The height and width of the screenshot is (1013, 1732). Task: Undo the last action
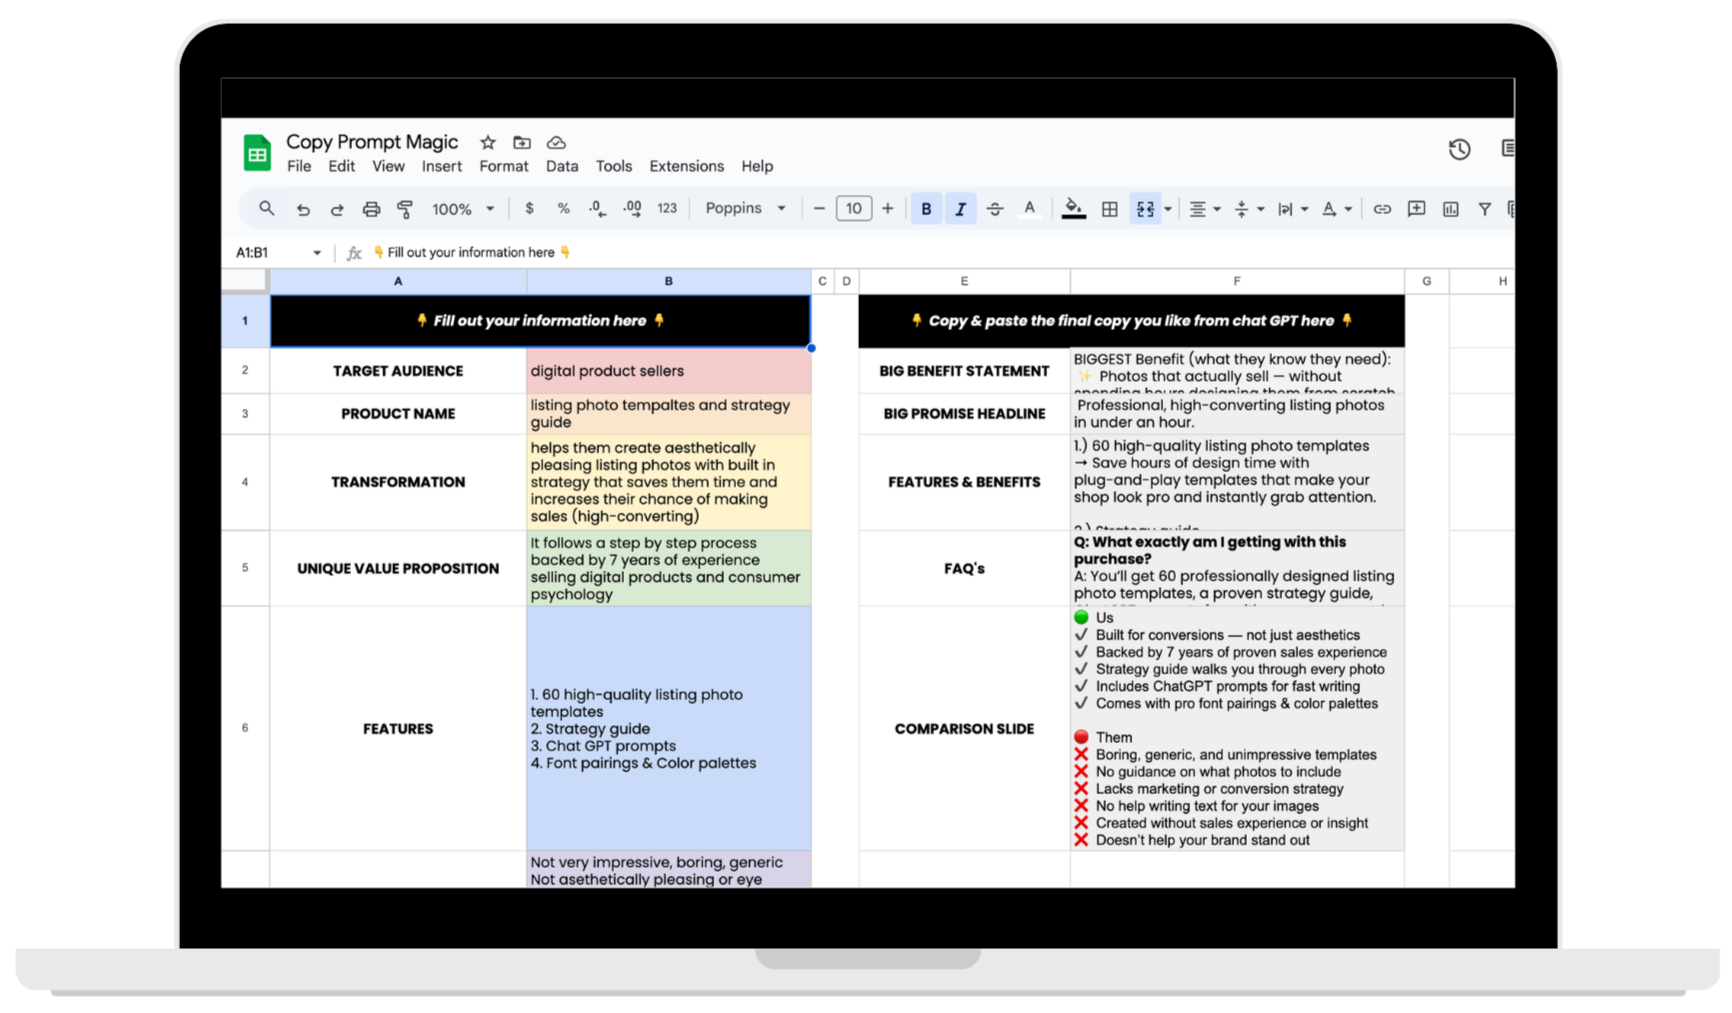point(303,209)
